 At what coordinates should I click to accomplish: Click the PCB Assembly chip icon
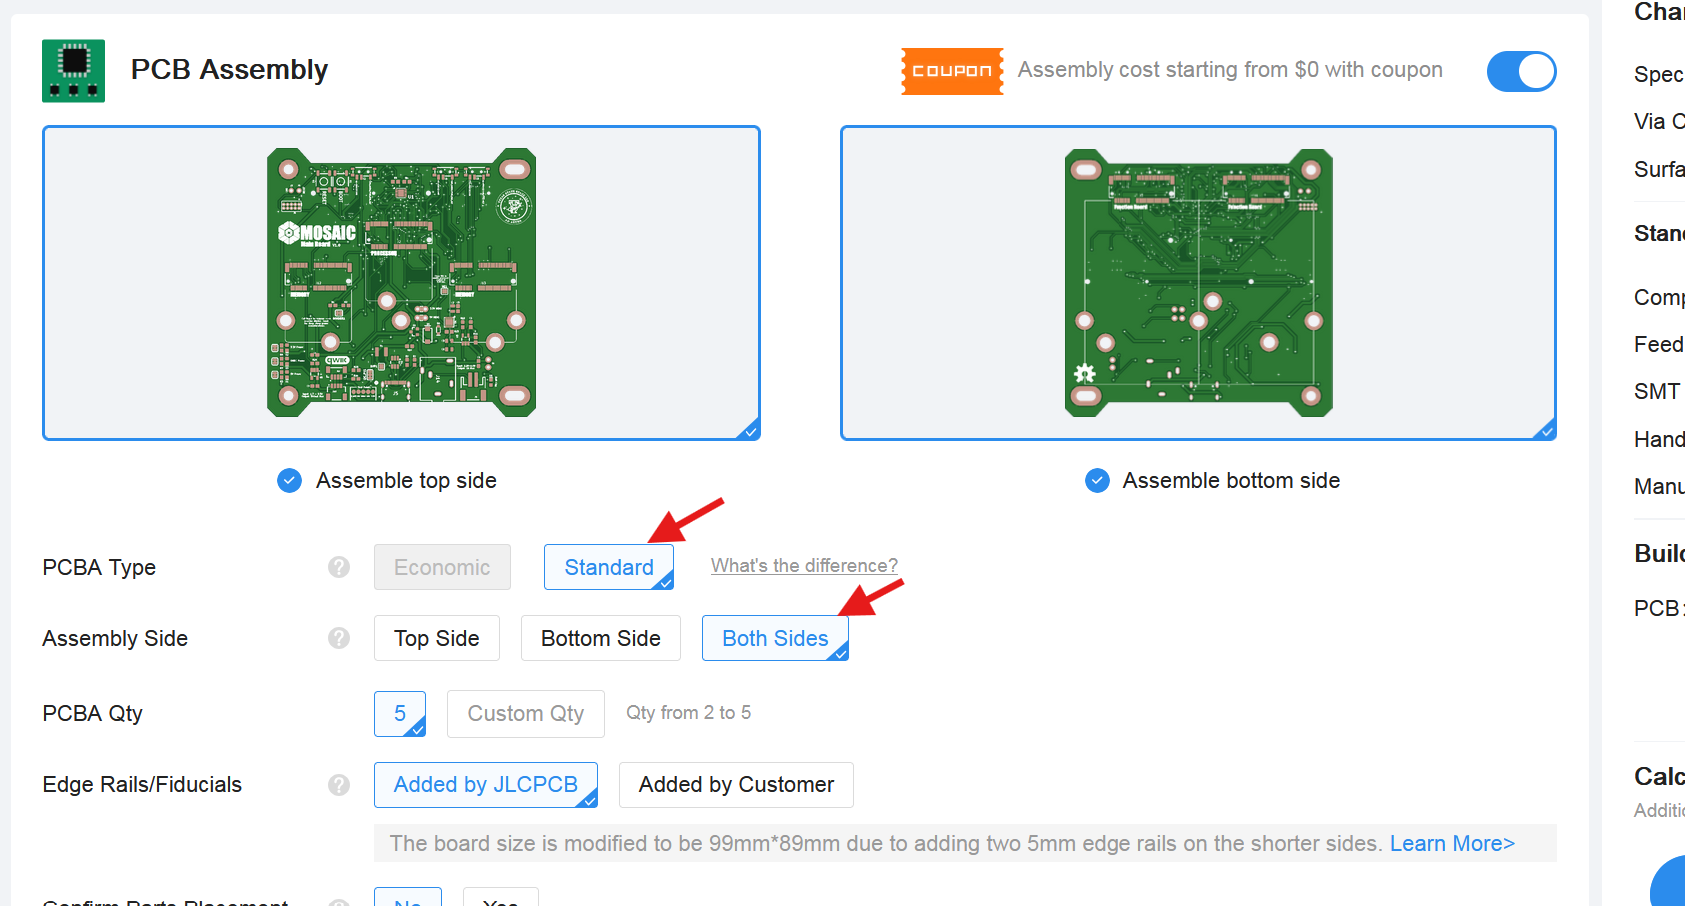click(73, 71)
